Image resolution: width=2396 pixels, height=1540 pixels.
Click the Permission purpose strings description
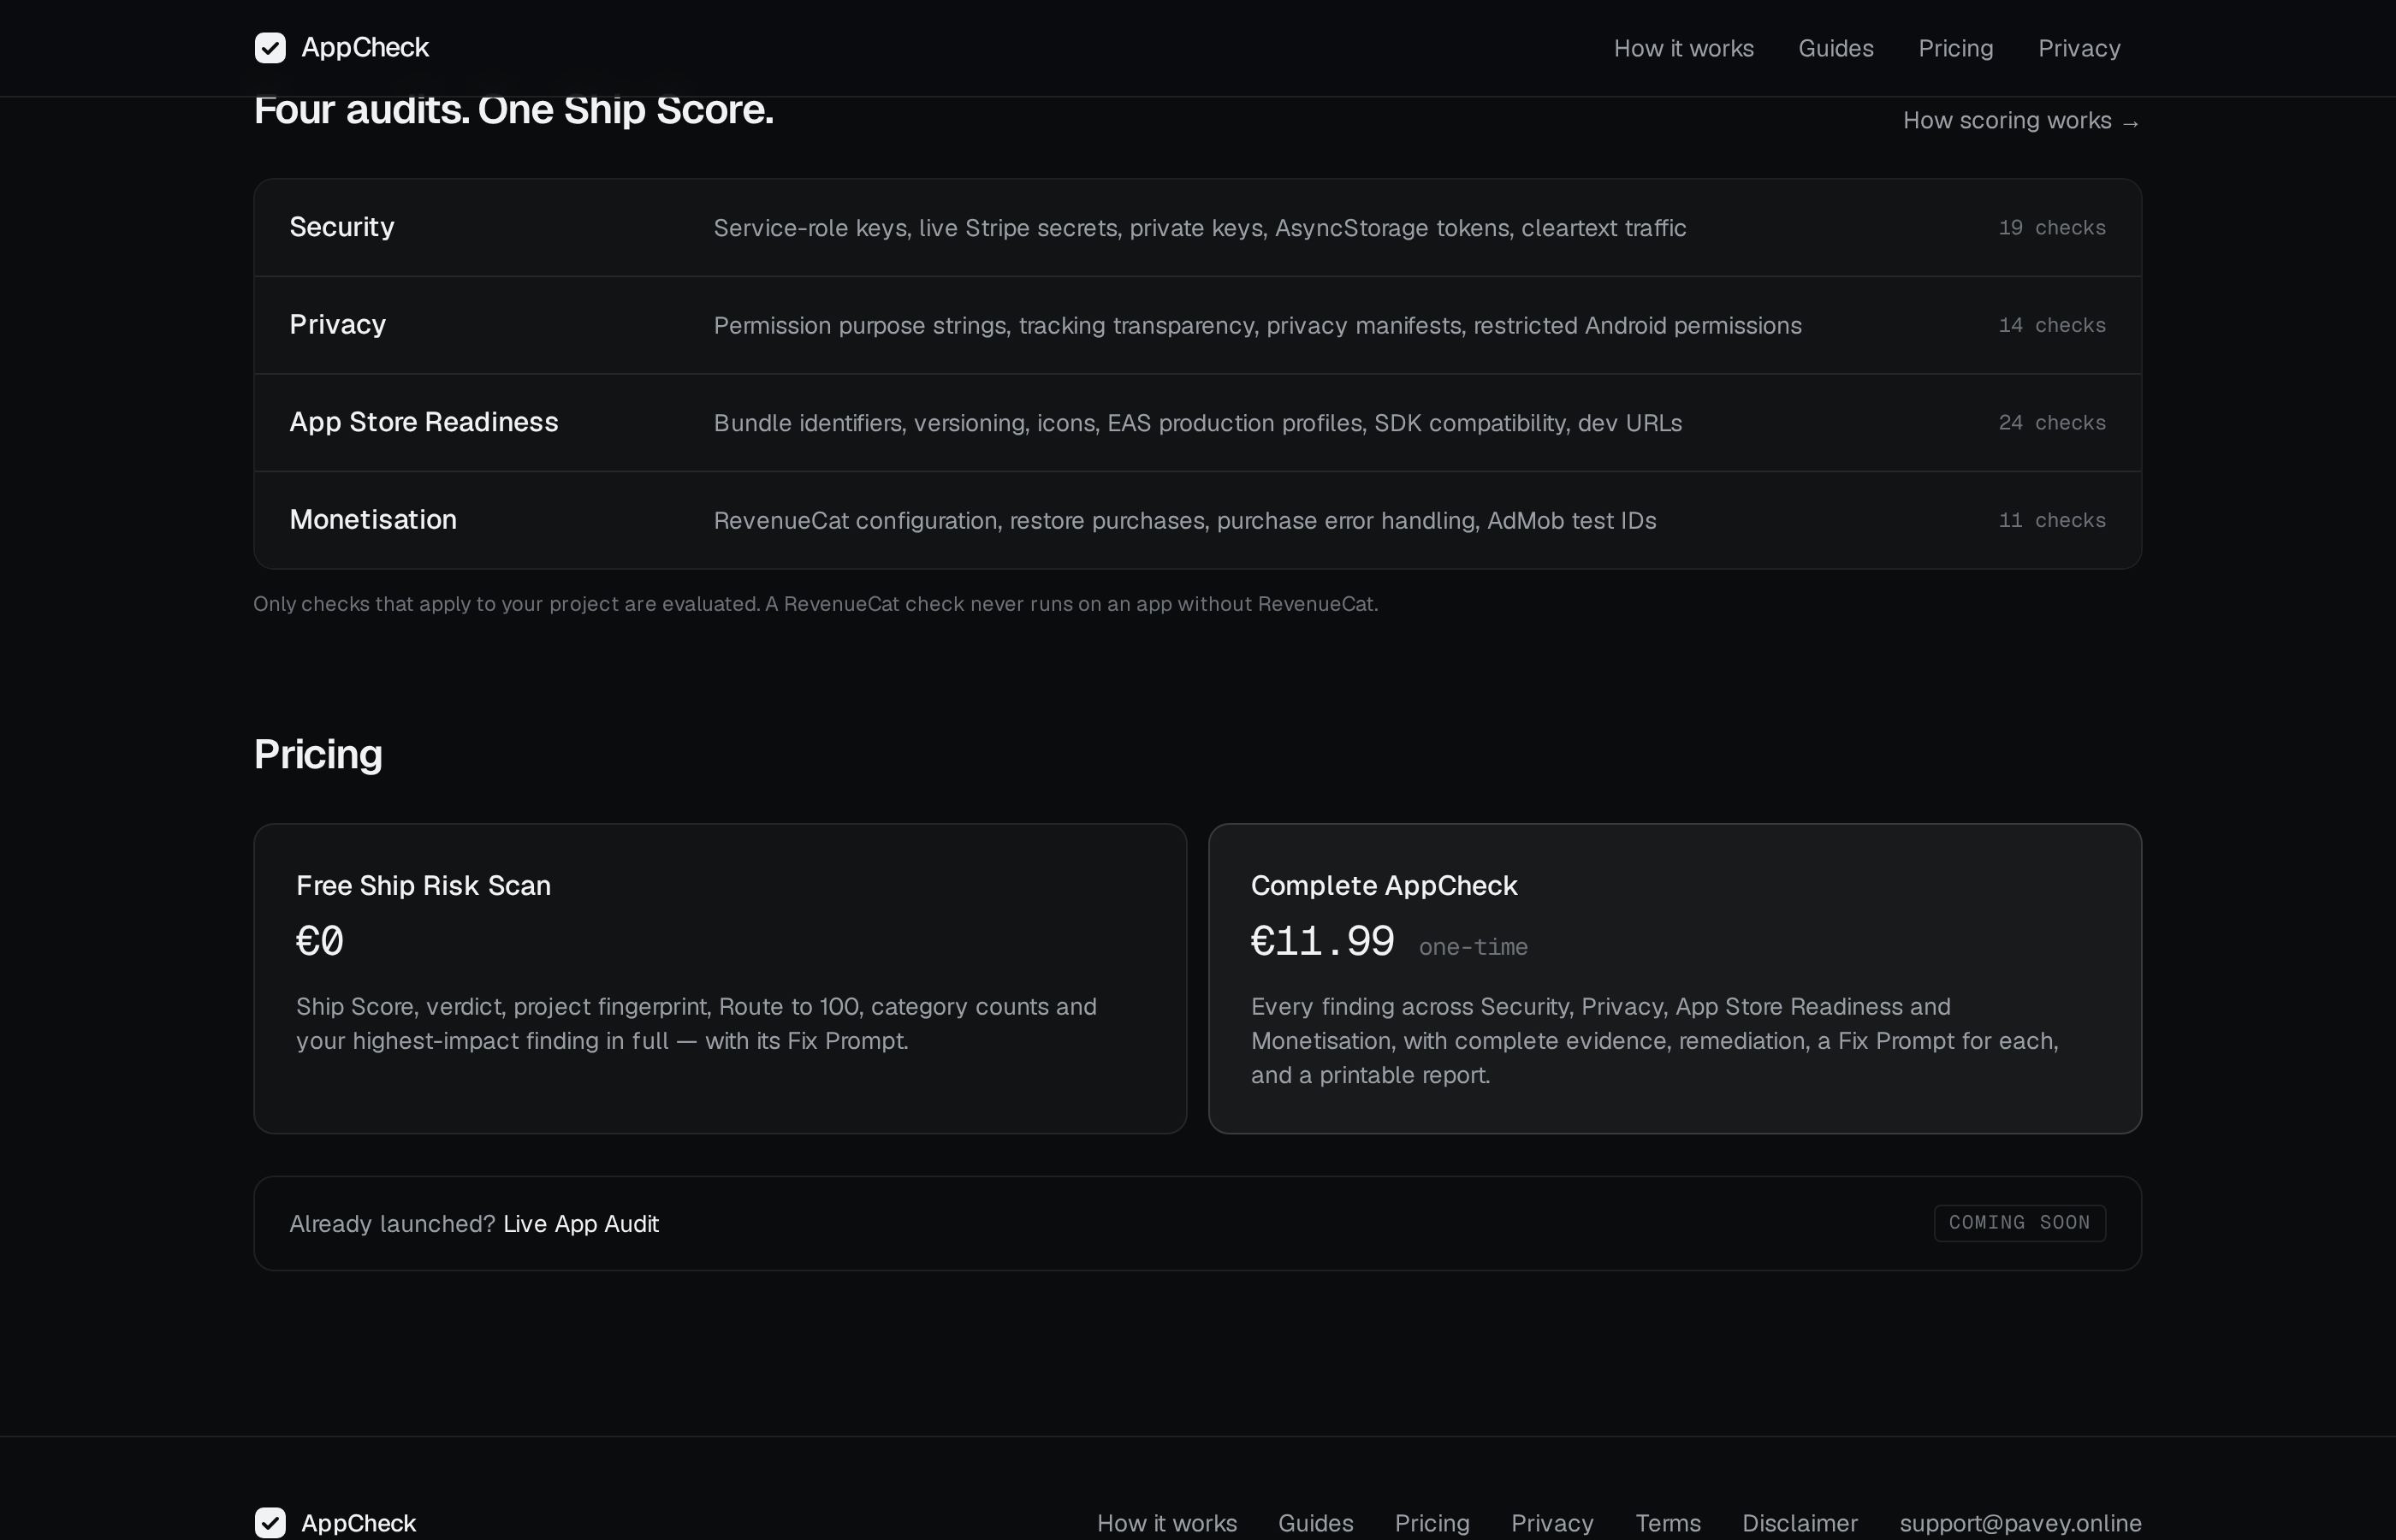[x=1257, y=326]
